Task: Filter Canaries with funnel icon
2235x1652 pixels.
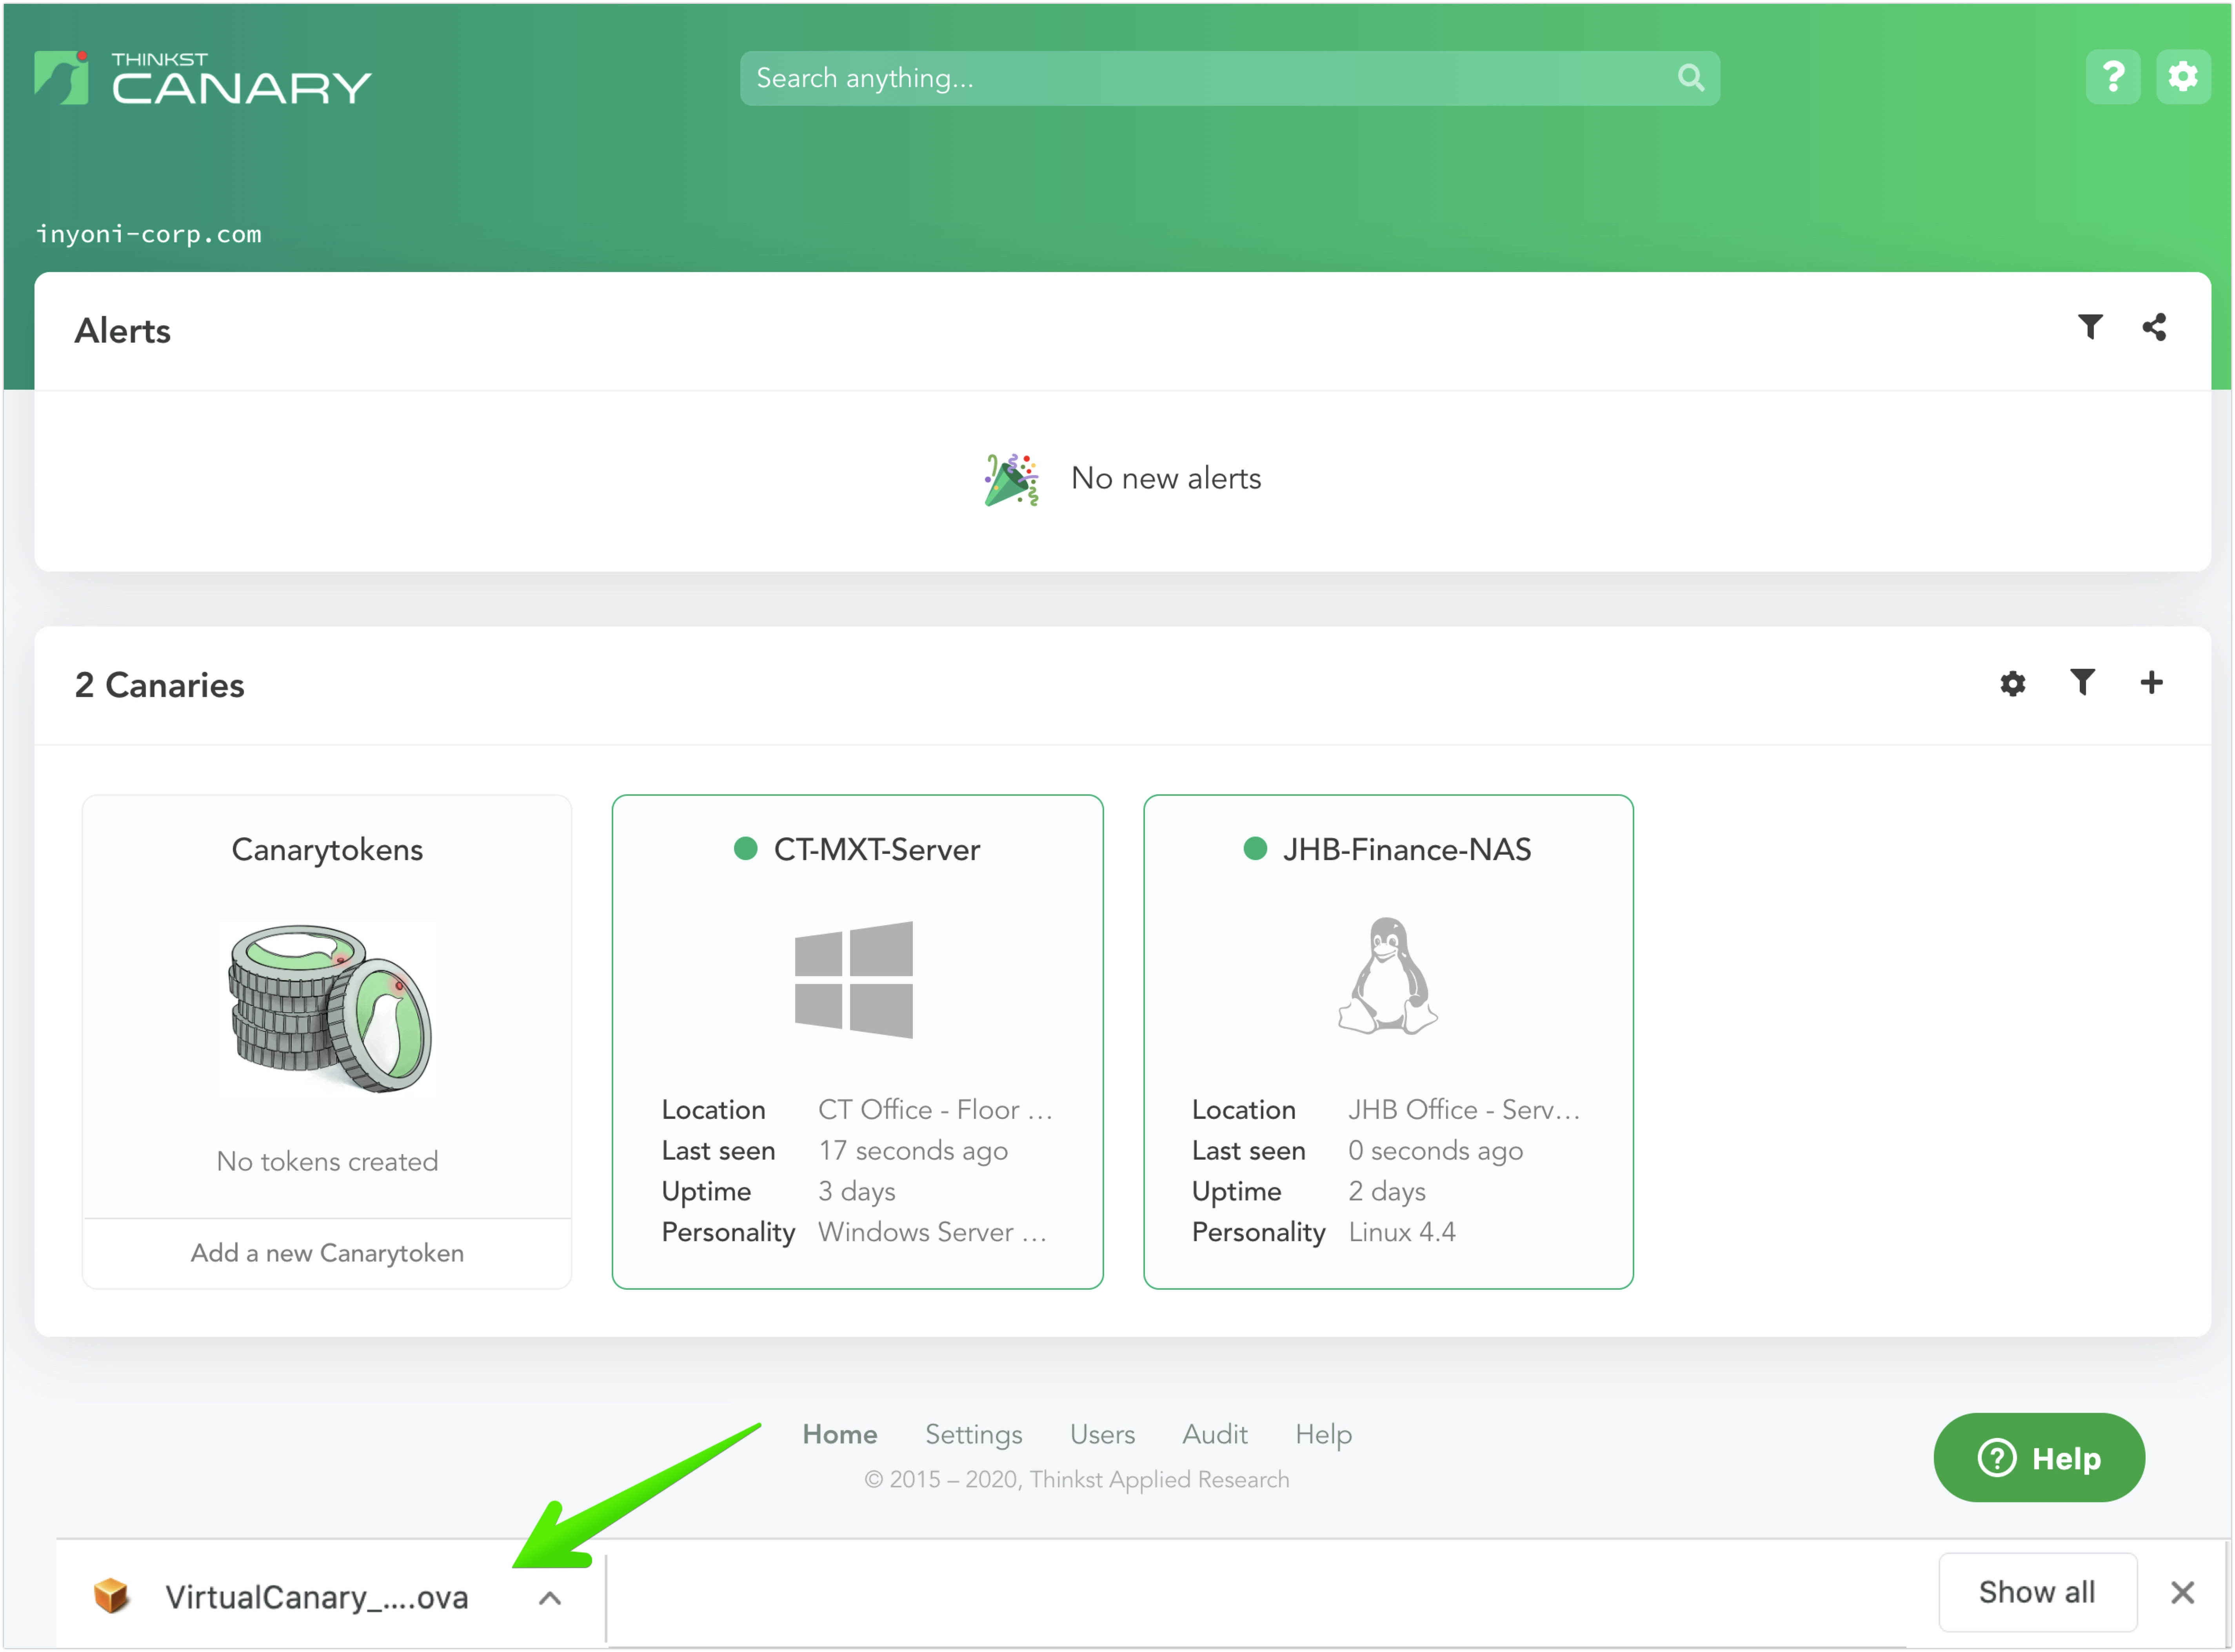Action: pos(2082,682)
